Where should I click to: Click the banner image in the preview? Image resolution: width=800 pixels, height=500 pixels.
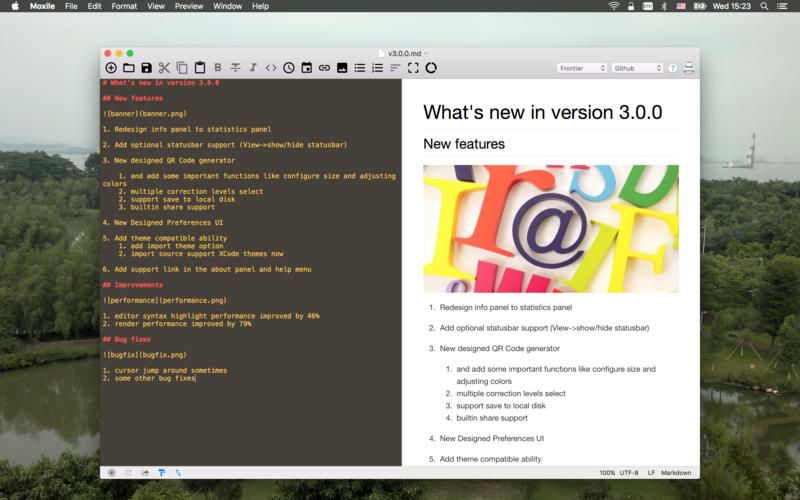(x=550, y=228)
